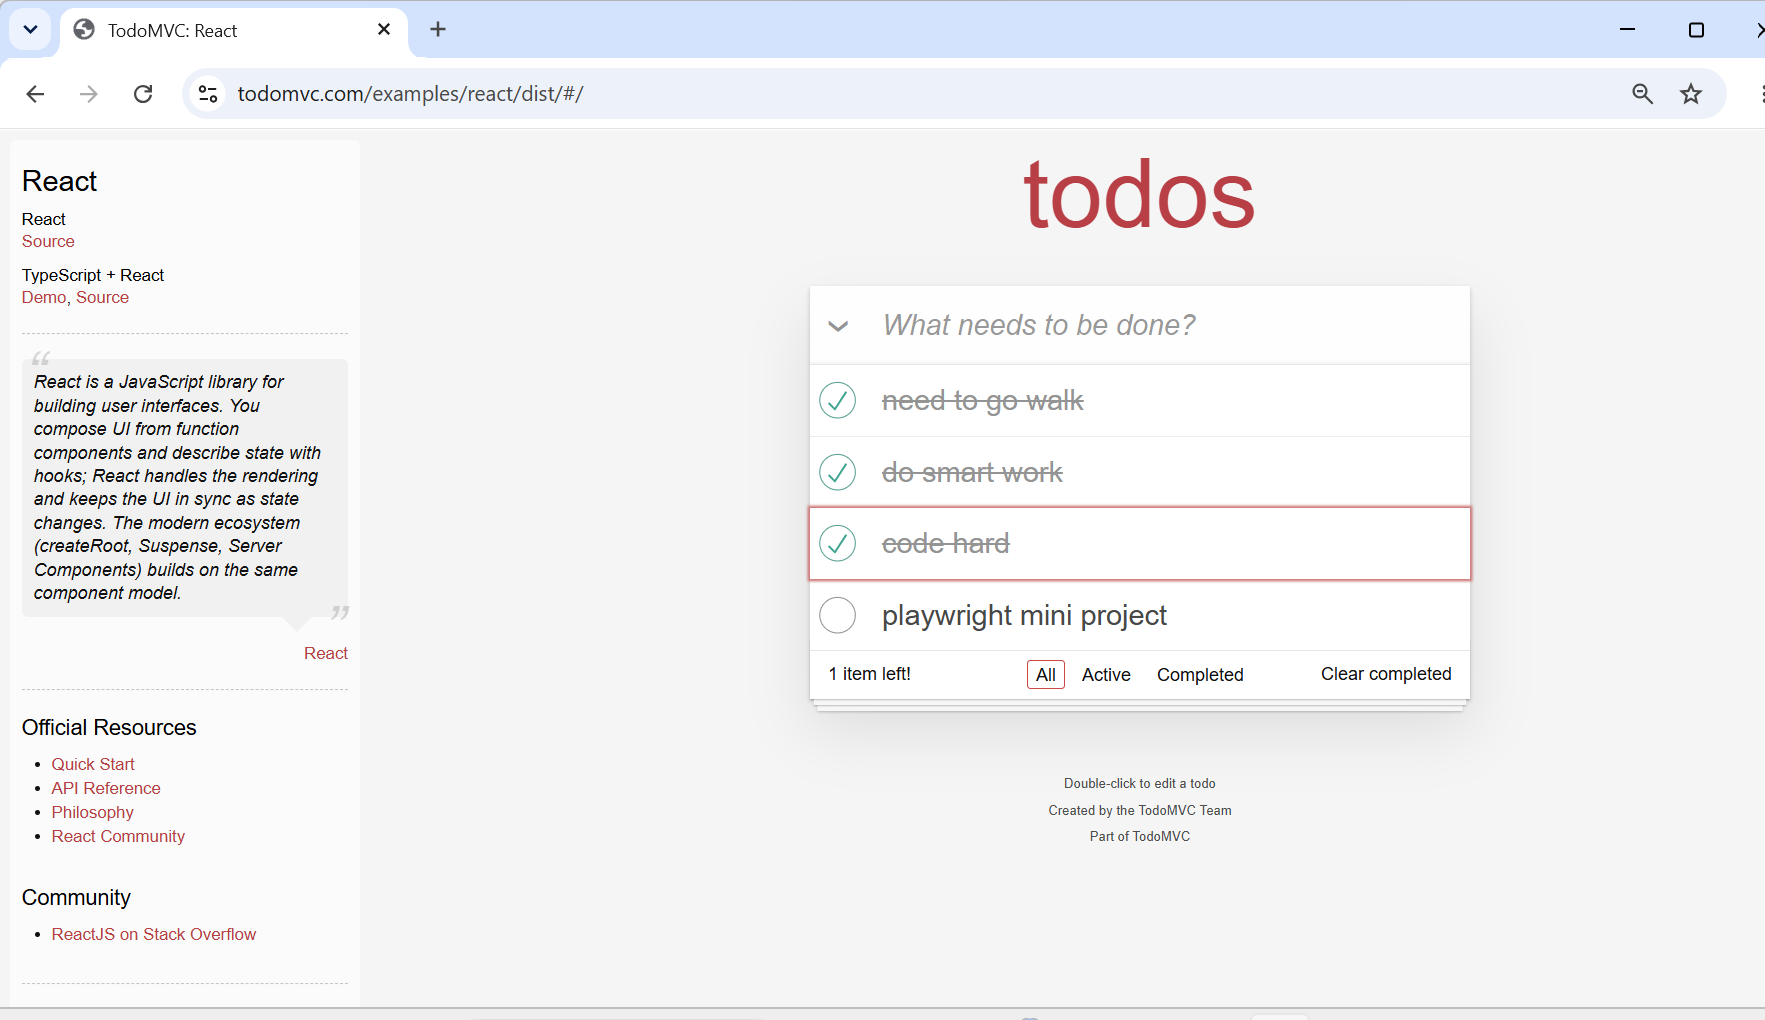
Task: Click the 'Official Resources' heading
Action: [109, 727]
